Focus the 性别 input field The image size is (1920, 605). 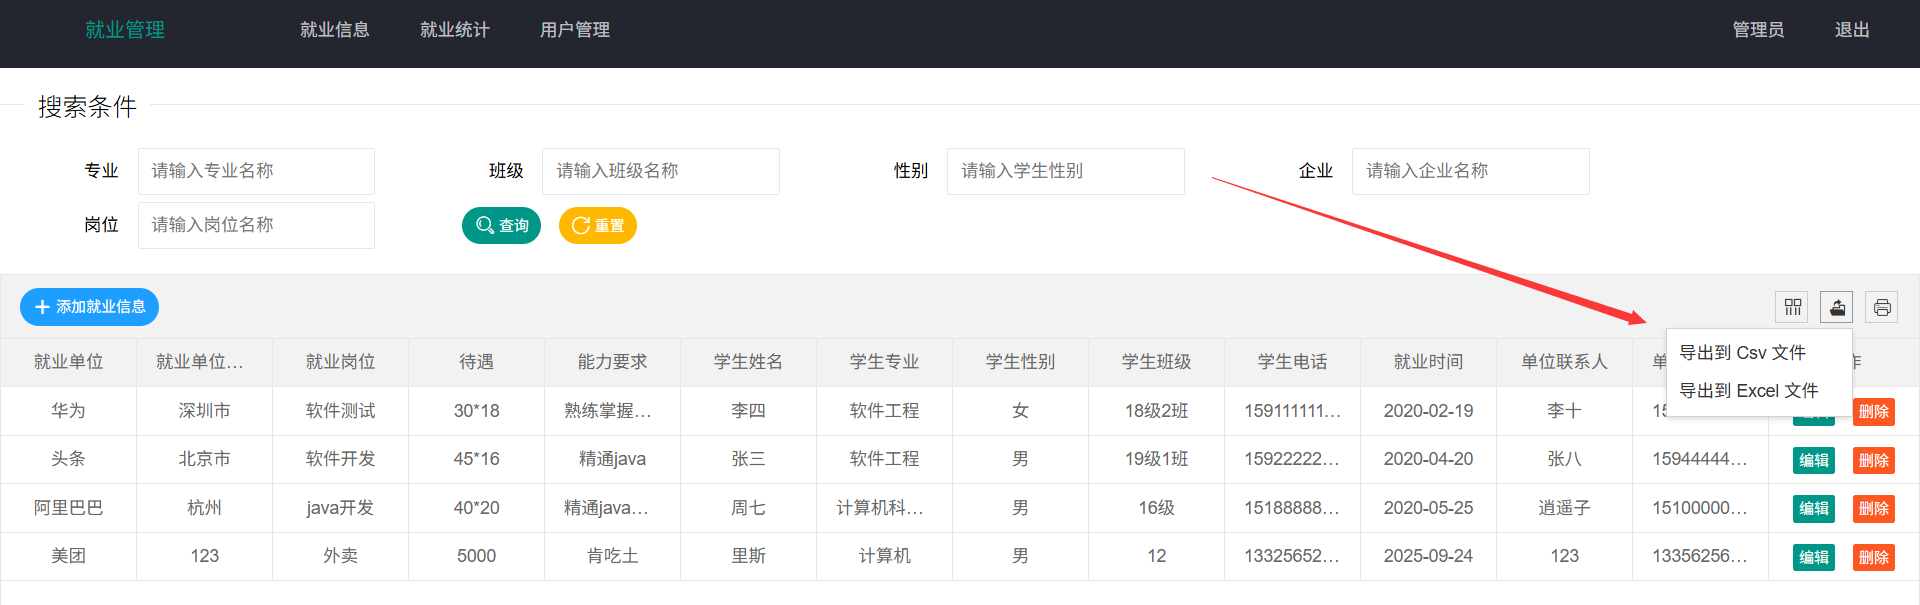pos(1066,171)
